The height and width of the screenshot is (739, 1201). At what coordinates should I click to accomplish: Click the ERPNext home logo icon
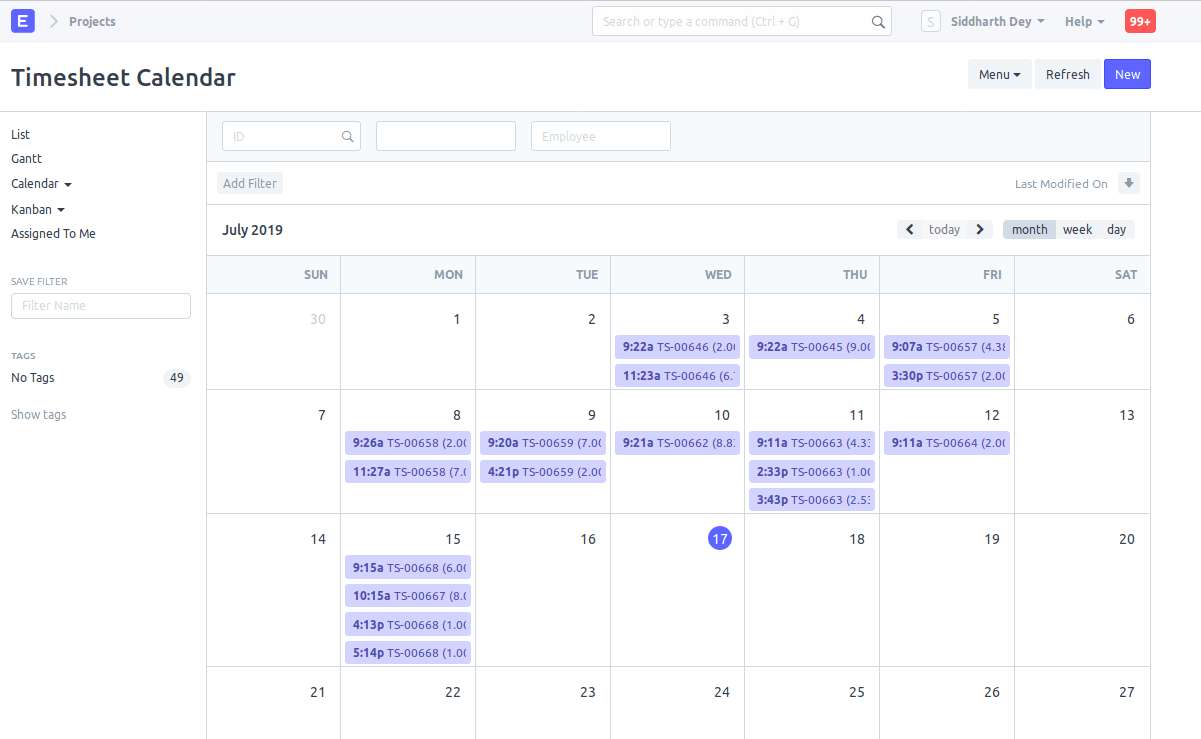click(23, 21)
